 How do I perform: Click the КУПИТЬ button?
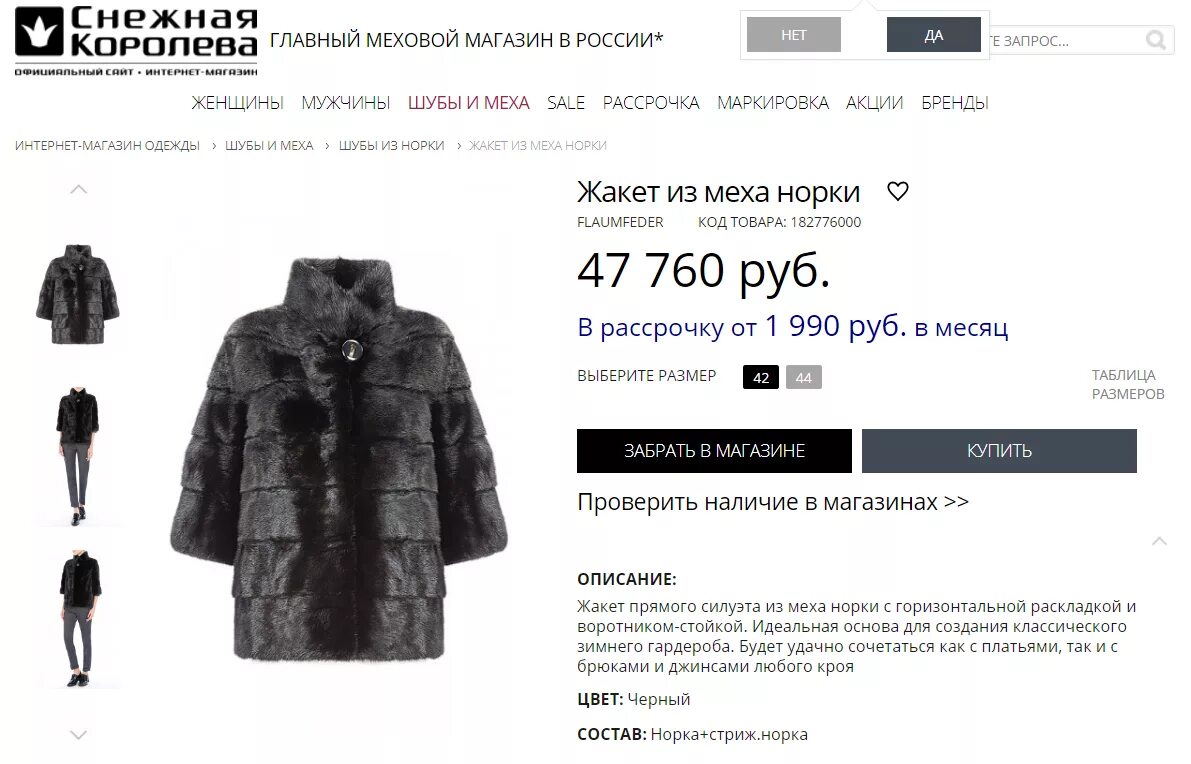[x=1000, y=451]
